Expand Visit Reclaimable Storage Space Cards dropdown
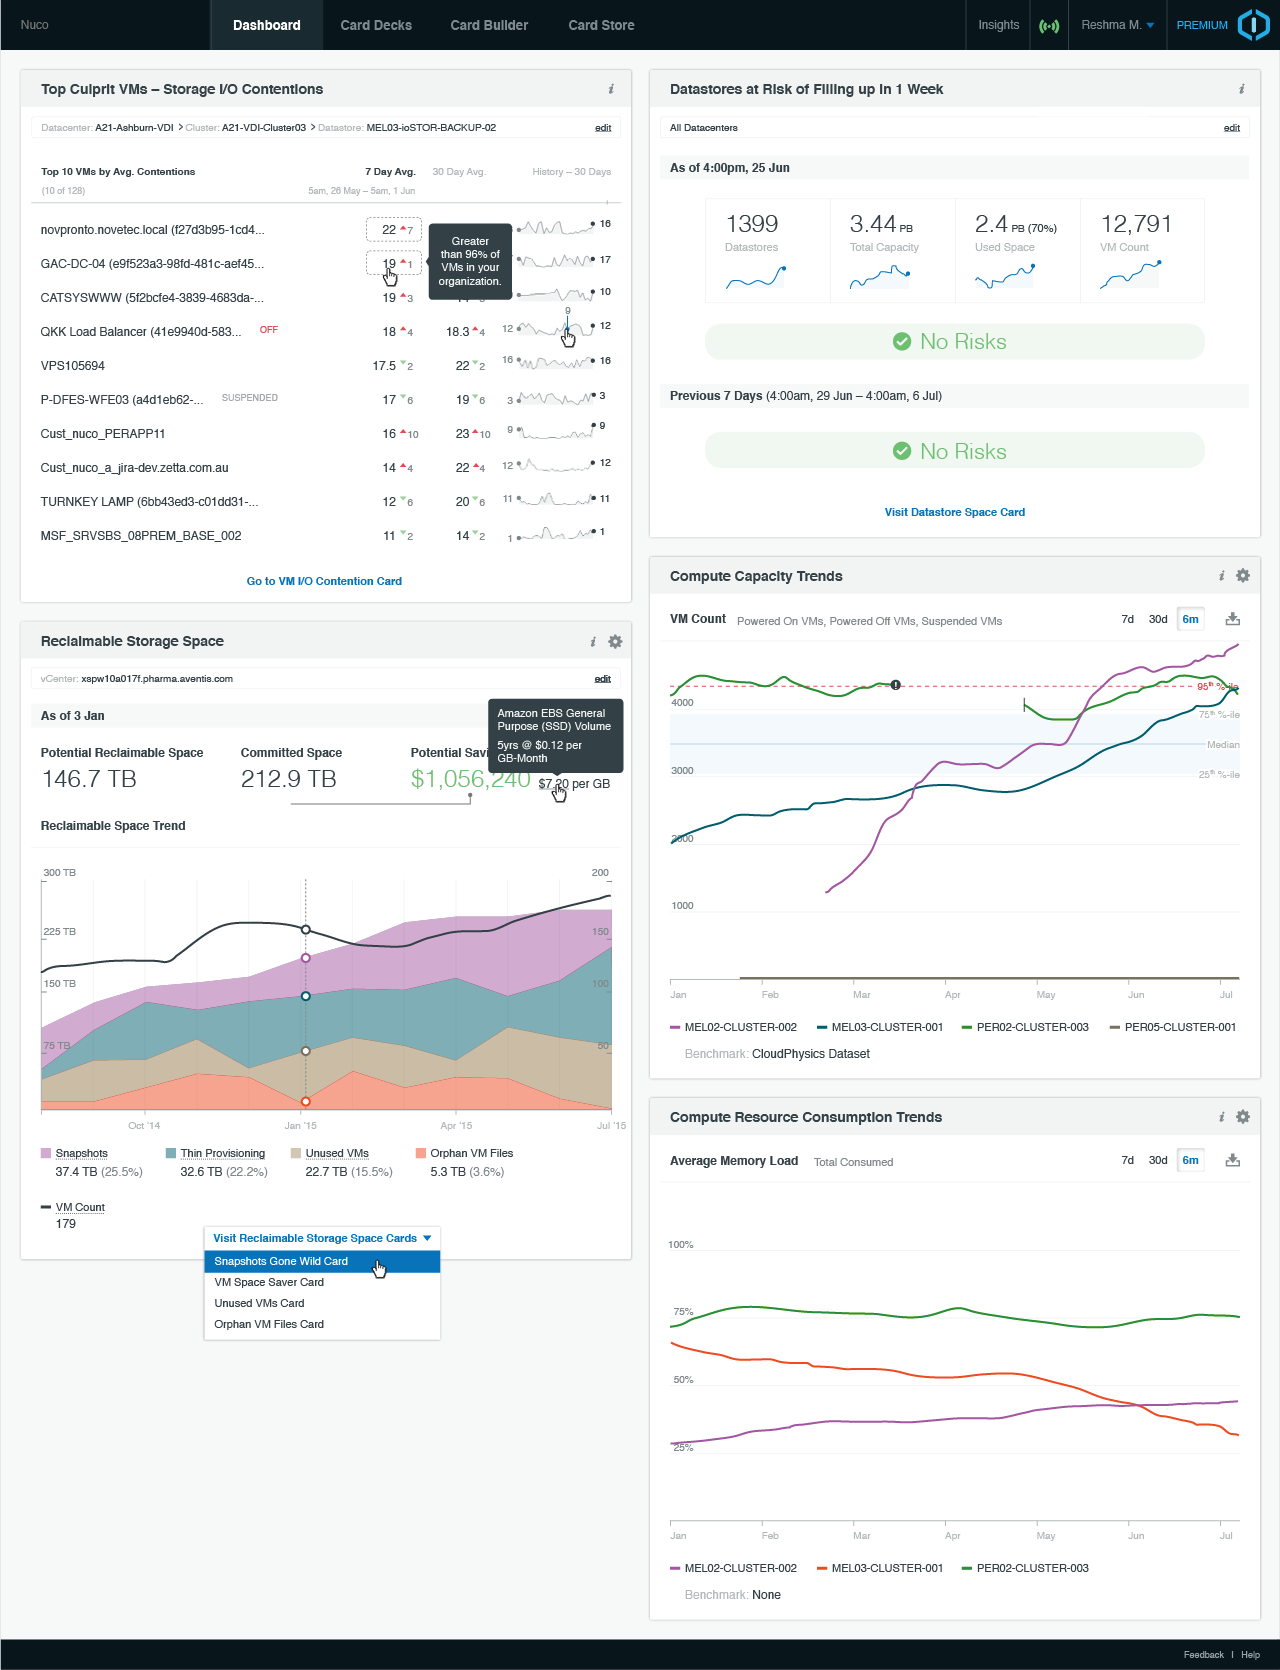1280x1670 pixels. [x=322, y=1238]
